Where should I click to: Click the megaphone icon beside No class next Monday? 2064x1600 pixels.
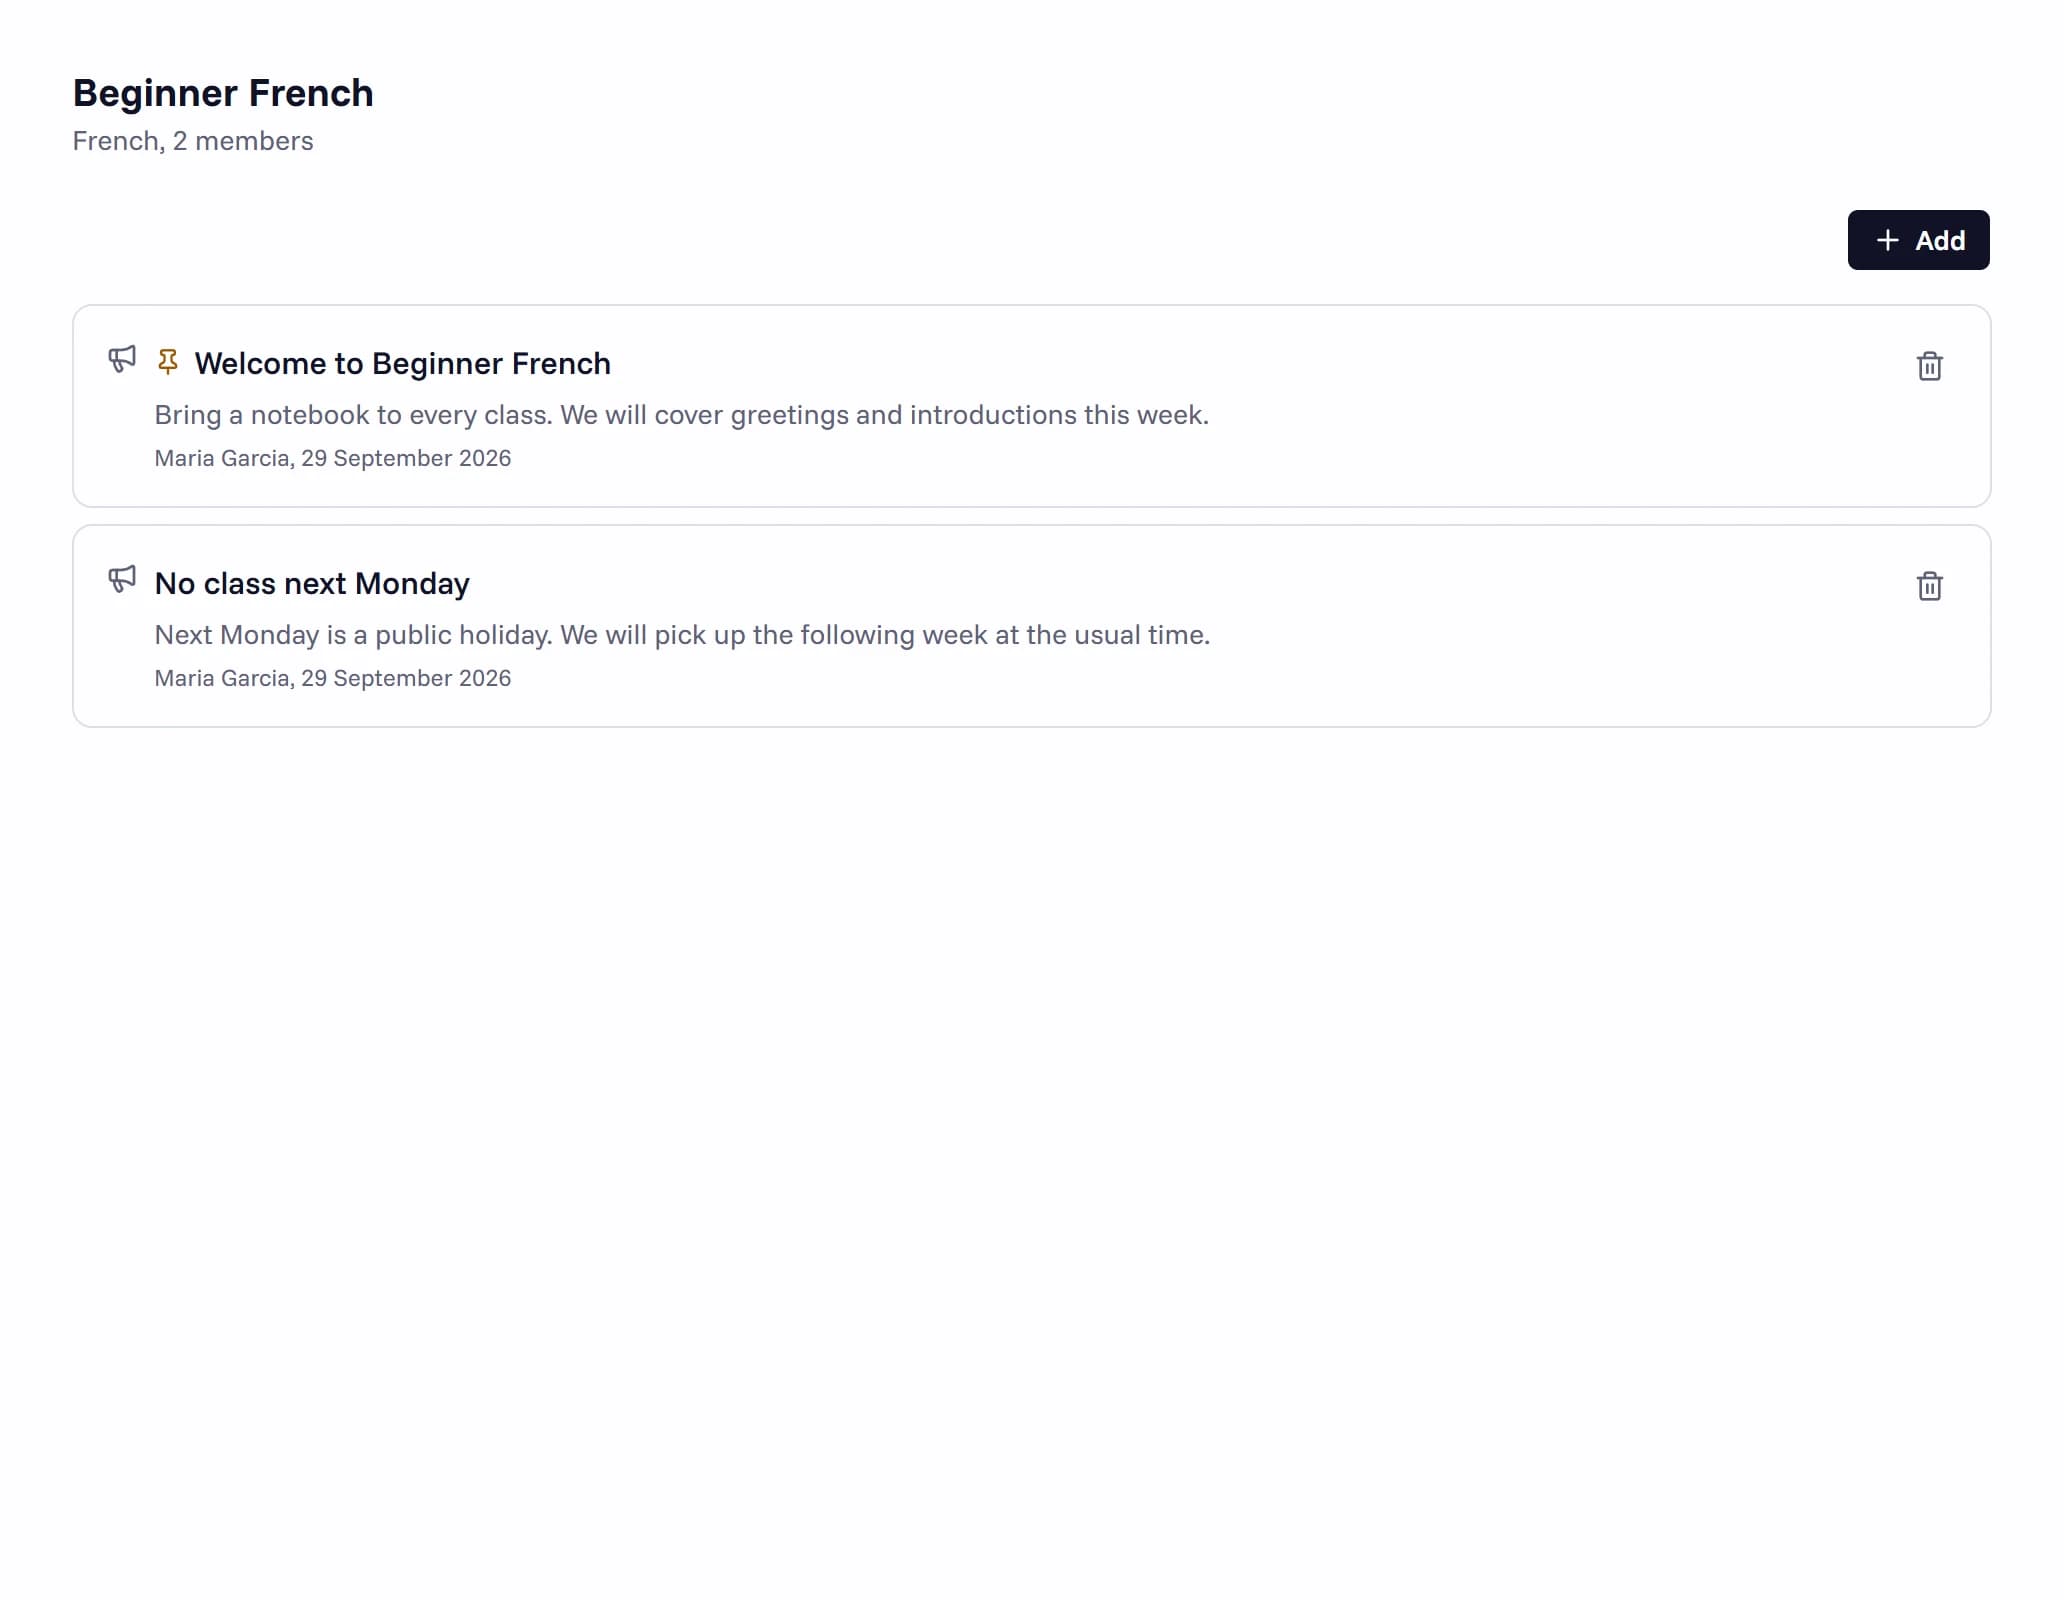[x=122, y=579]
